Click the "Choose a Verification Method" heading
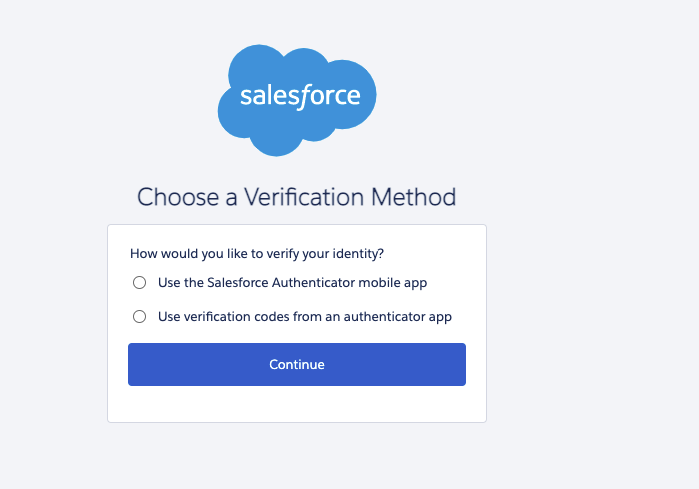 [297, 197]
